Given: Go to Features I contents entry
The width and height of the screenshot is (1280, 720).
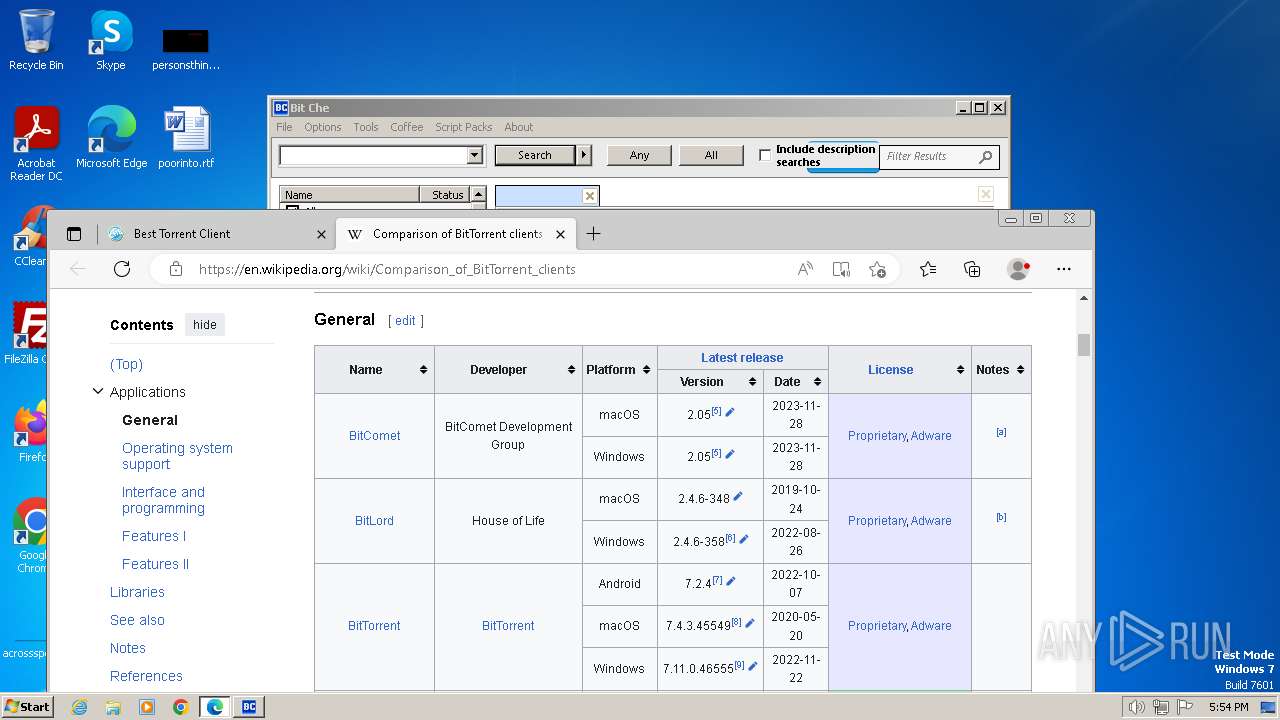Looking at the screenshot, I should 154,536.
